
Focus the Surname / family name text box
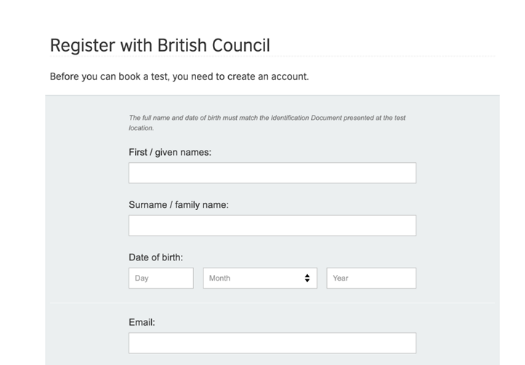click(272, 225)
